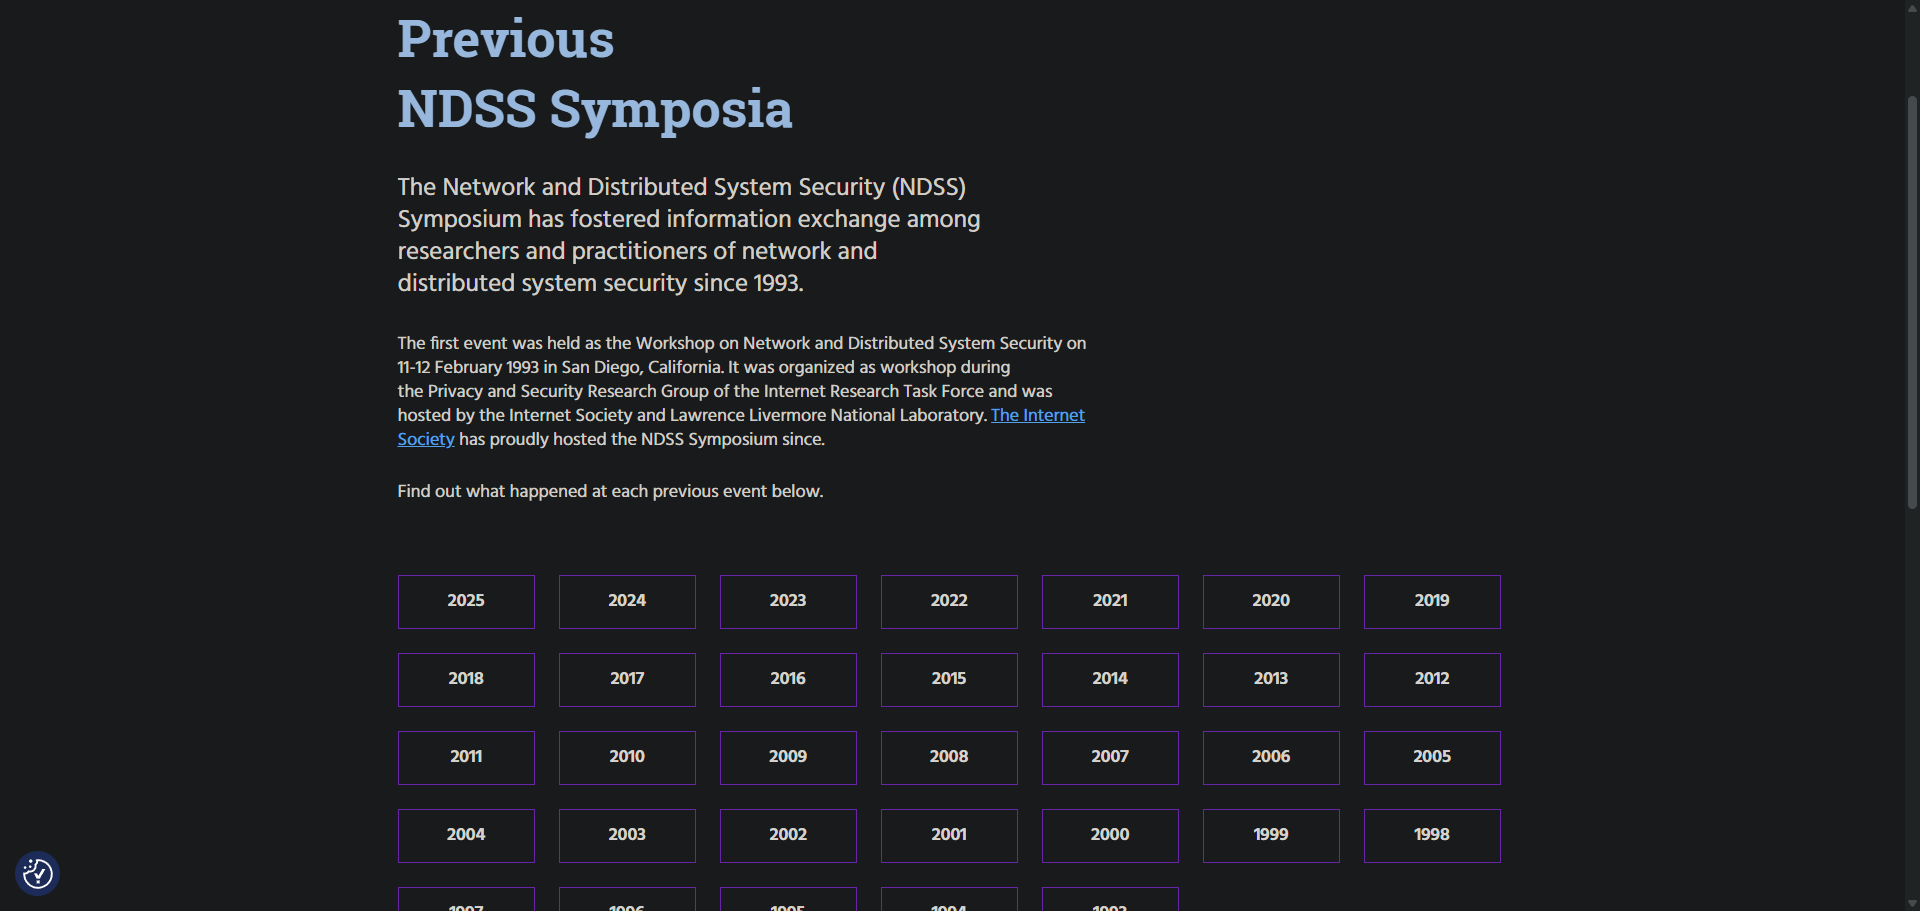Open the 2009 symposium page
This screenshot has height=911, width=1920.
pos(788,757)
